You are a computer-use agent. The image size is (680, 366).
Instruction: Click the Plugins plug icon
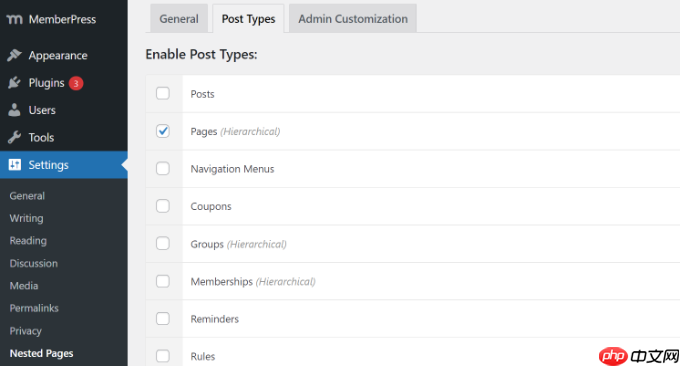[x=14, y=82]
